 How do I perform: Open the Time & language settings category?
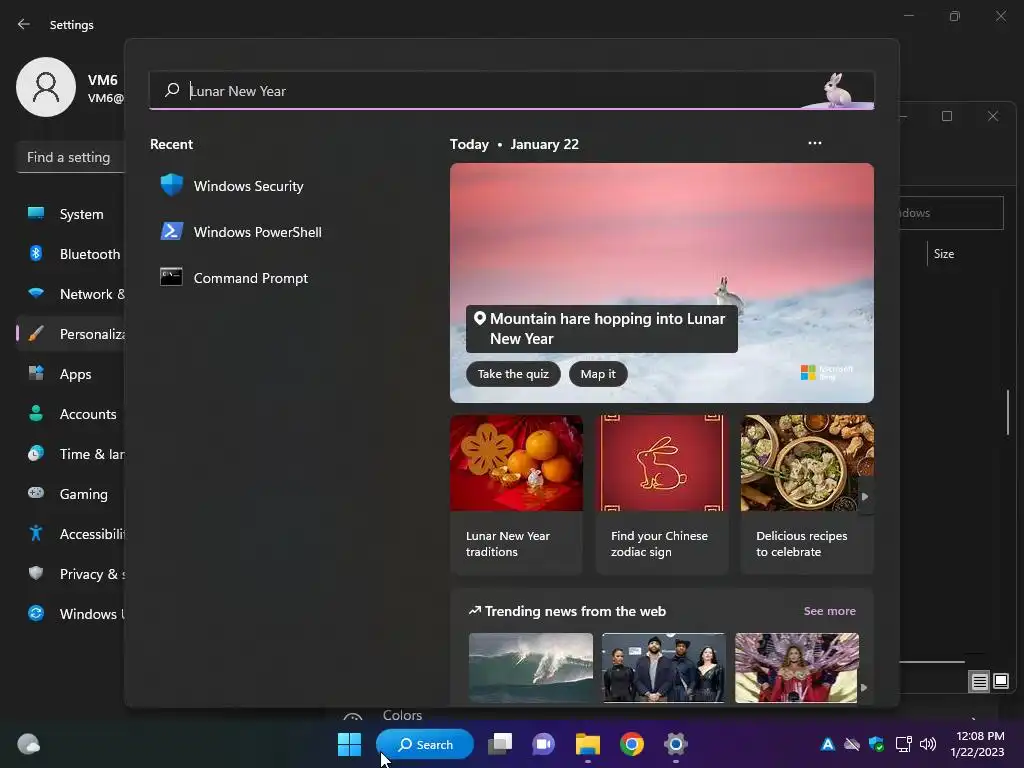71,454
